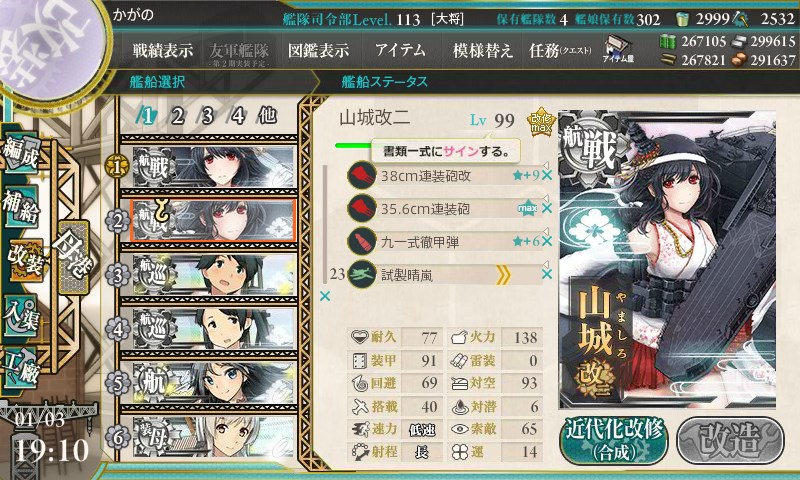Click the 試製晴嵐 seaplane equipment icon
800x480 pixels.
(362, 275)
